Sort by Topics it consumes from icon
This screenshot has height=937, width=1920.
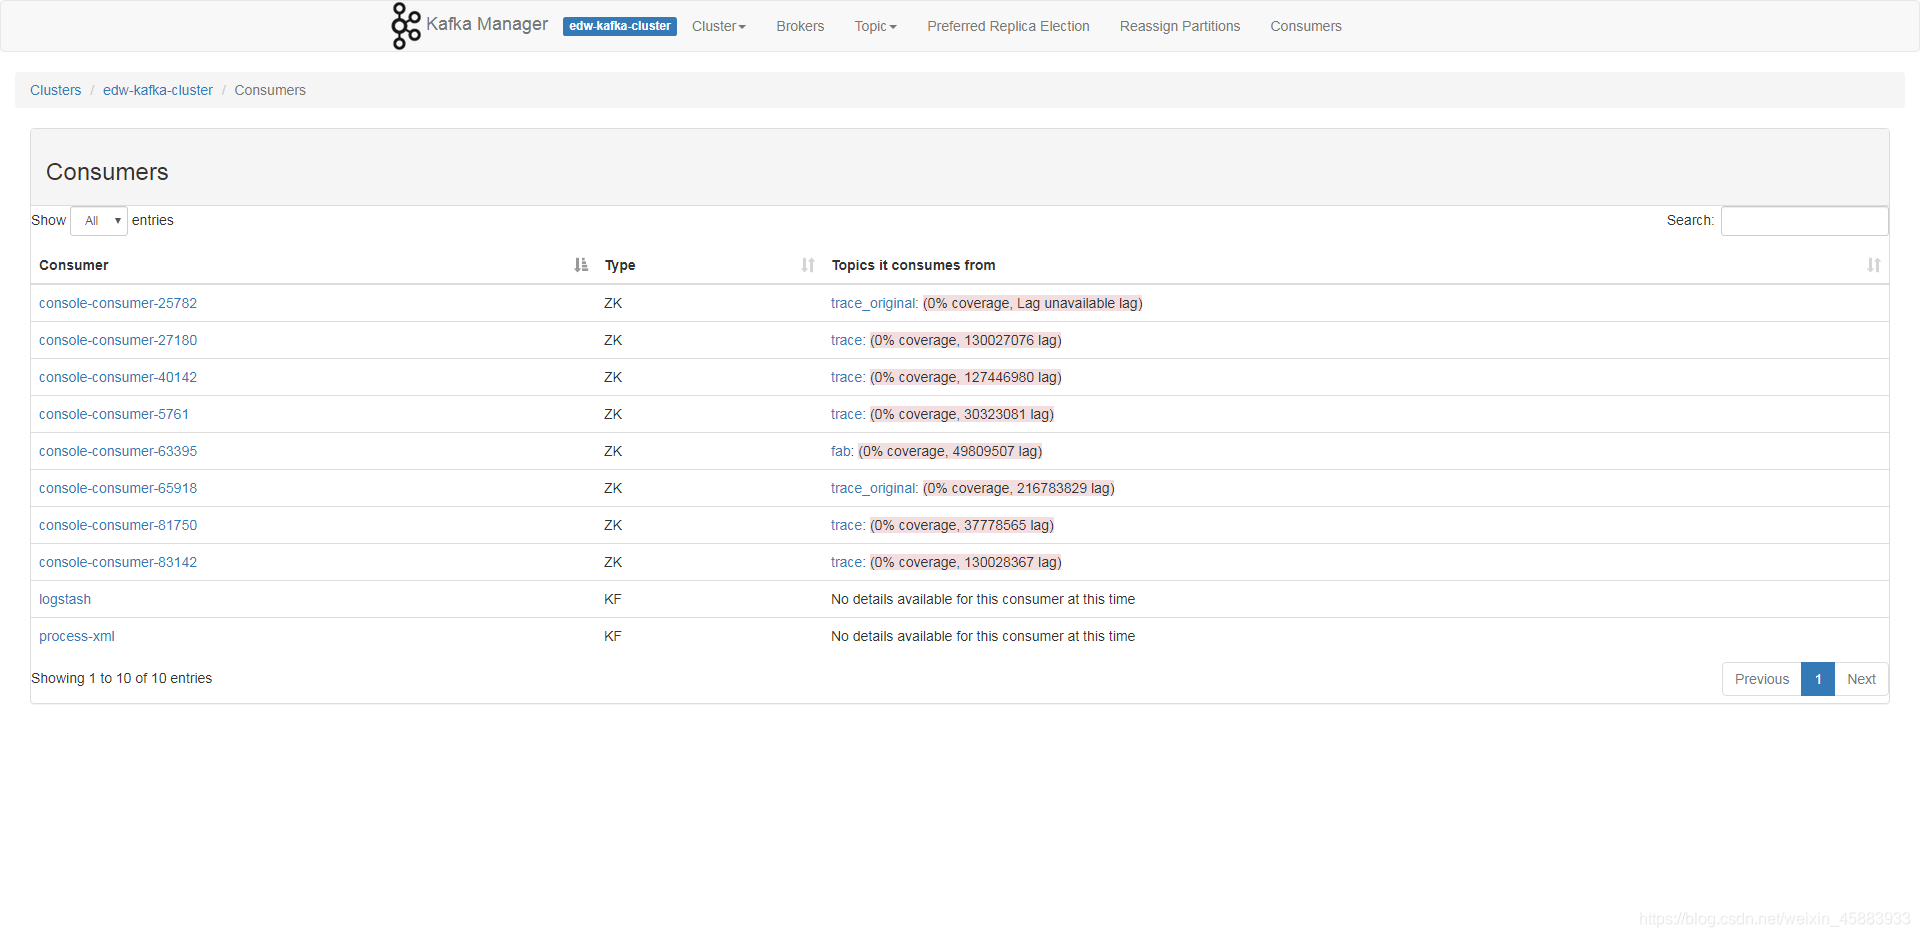tap(1874, 265)
